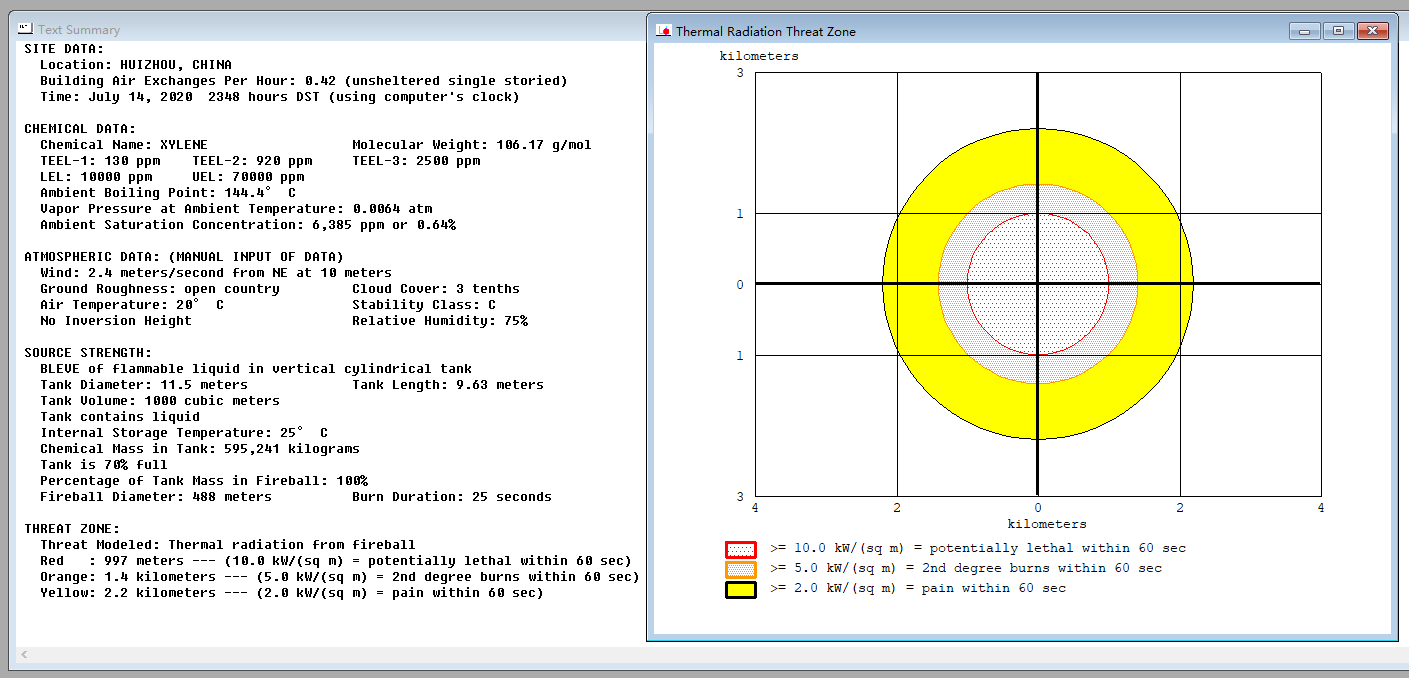The height and width of the screenshot is (678, 1409).
Task: Click 'Tank contains liquid' line
Action: tap(120, 416)
